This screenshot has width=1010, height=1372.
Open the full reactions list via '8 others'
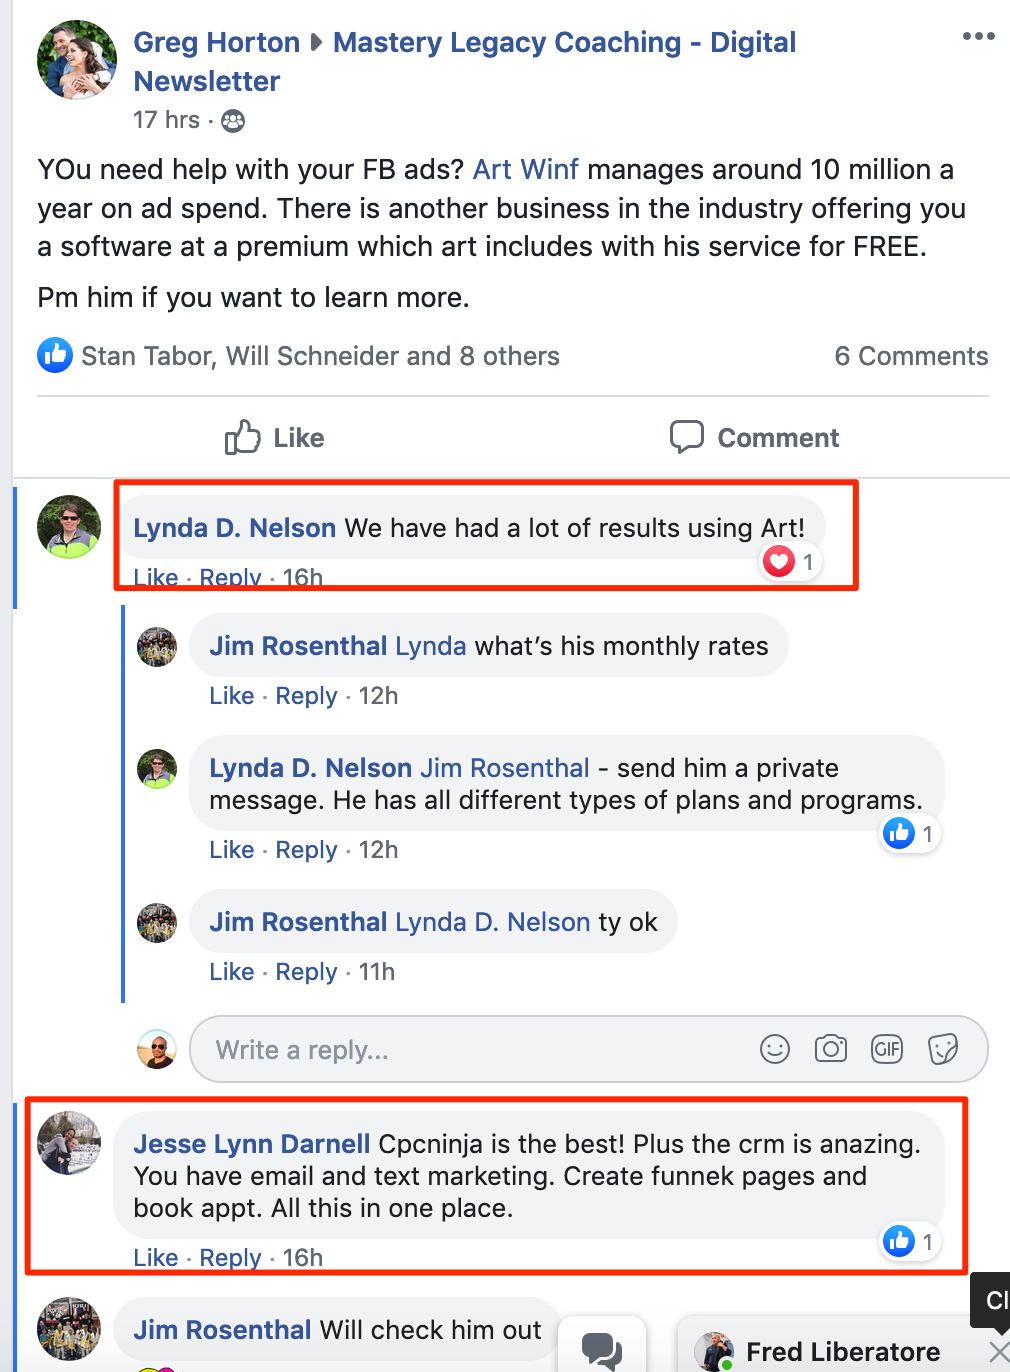(510, 355)
